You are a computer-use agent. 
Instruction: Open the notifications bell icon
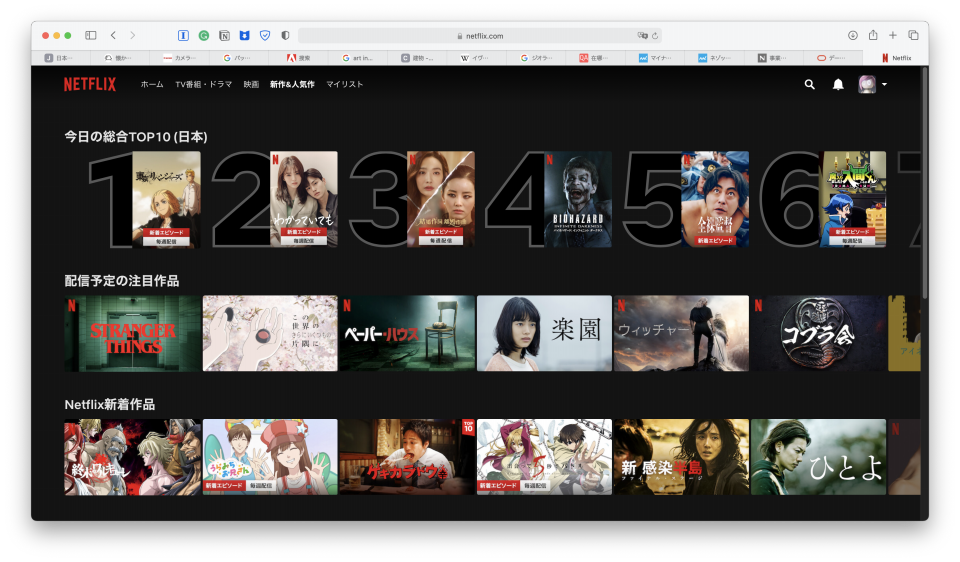click(x=838, y=84)
